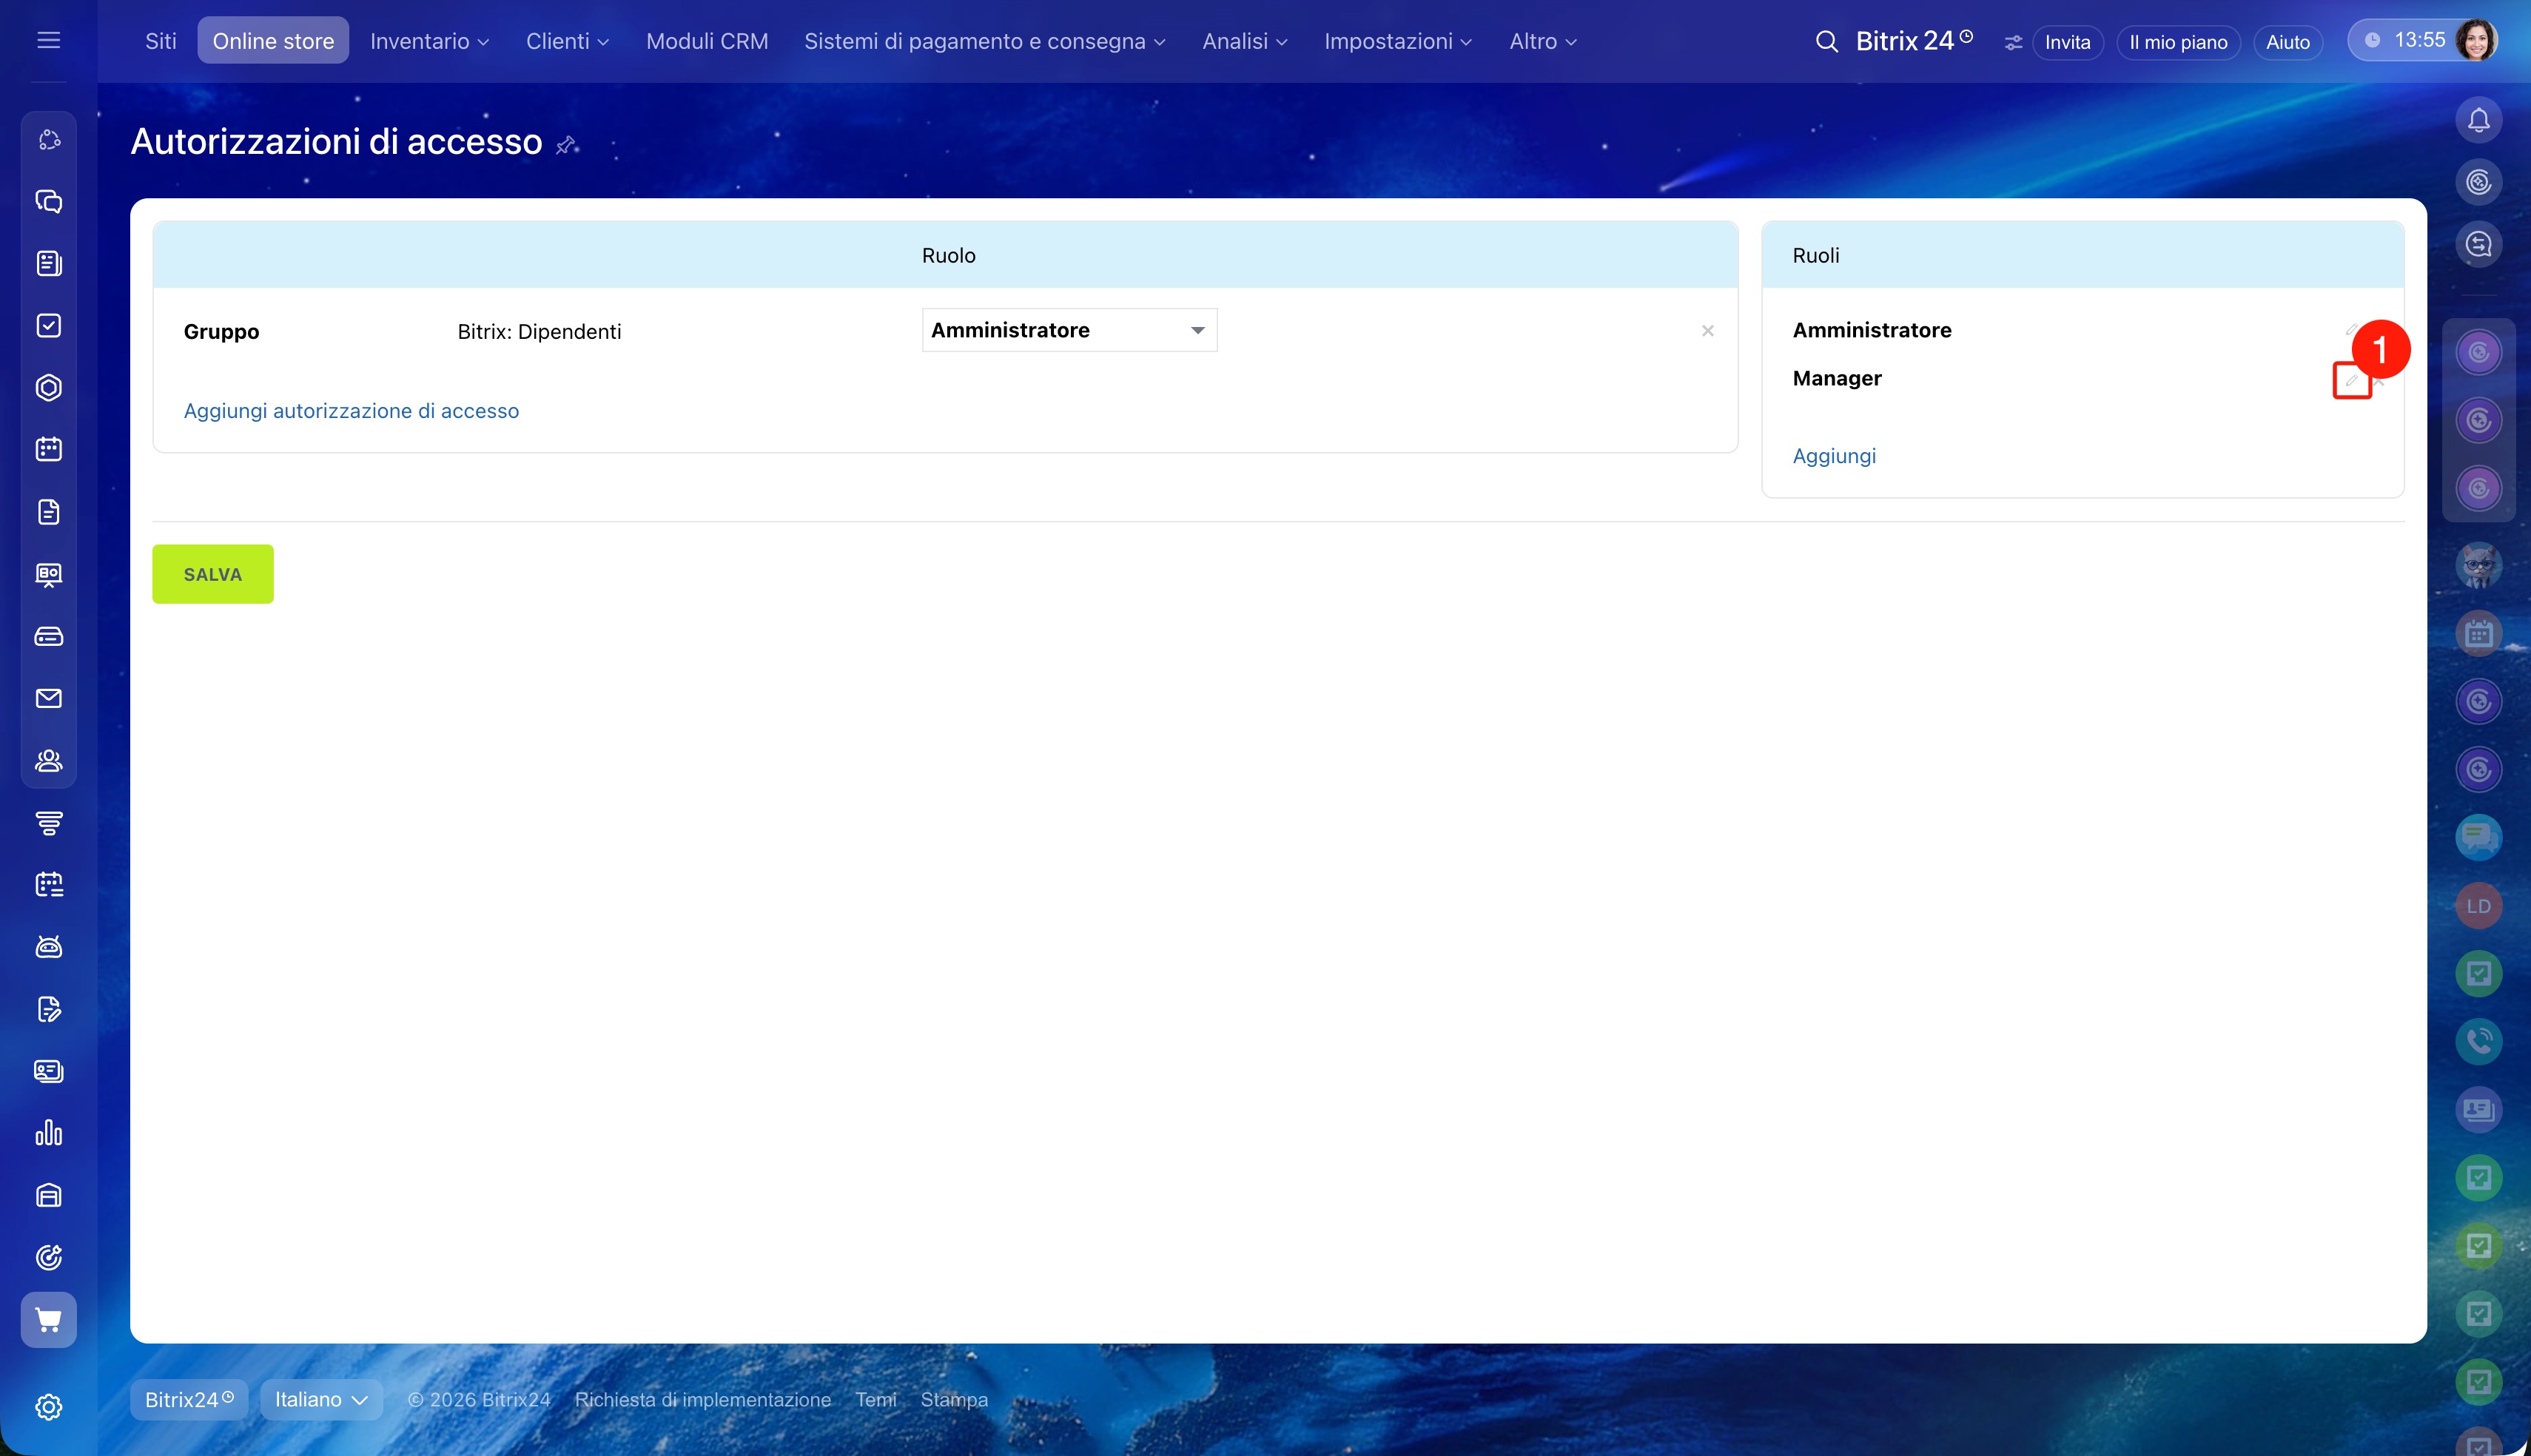The height and width of the screenshot is (1456, 2531).
Task: Toggle the hamburger menu to collapse sidebar
Action: click(48, 40)
